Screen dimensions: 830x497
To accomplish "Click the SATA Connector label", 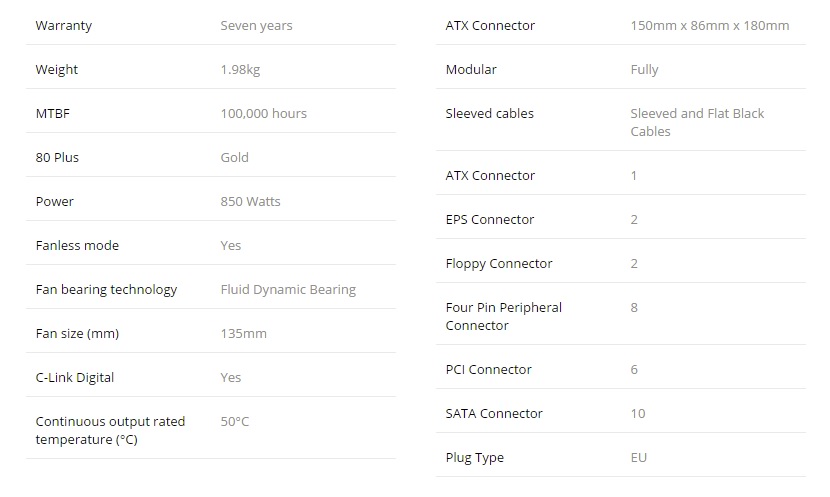I will (x=494, y=414).
